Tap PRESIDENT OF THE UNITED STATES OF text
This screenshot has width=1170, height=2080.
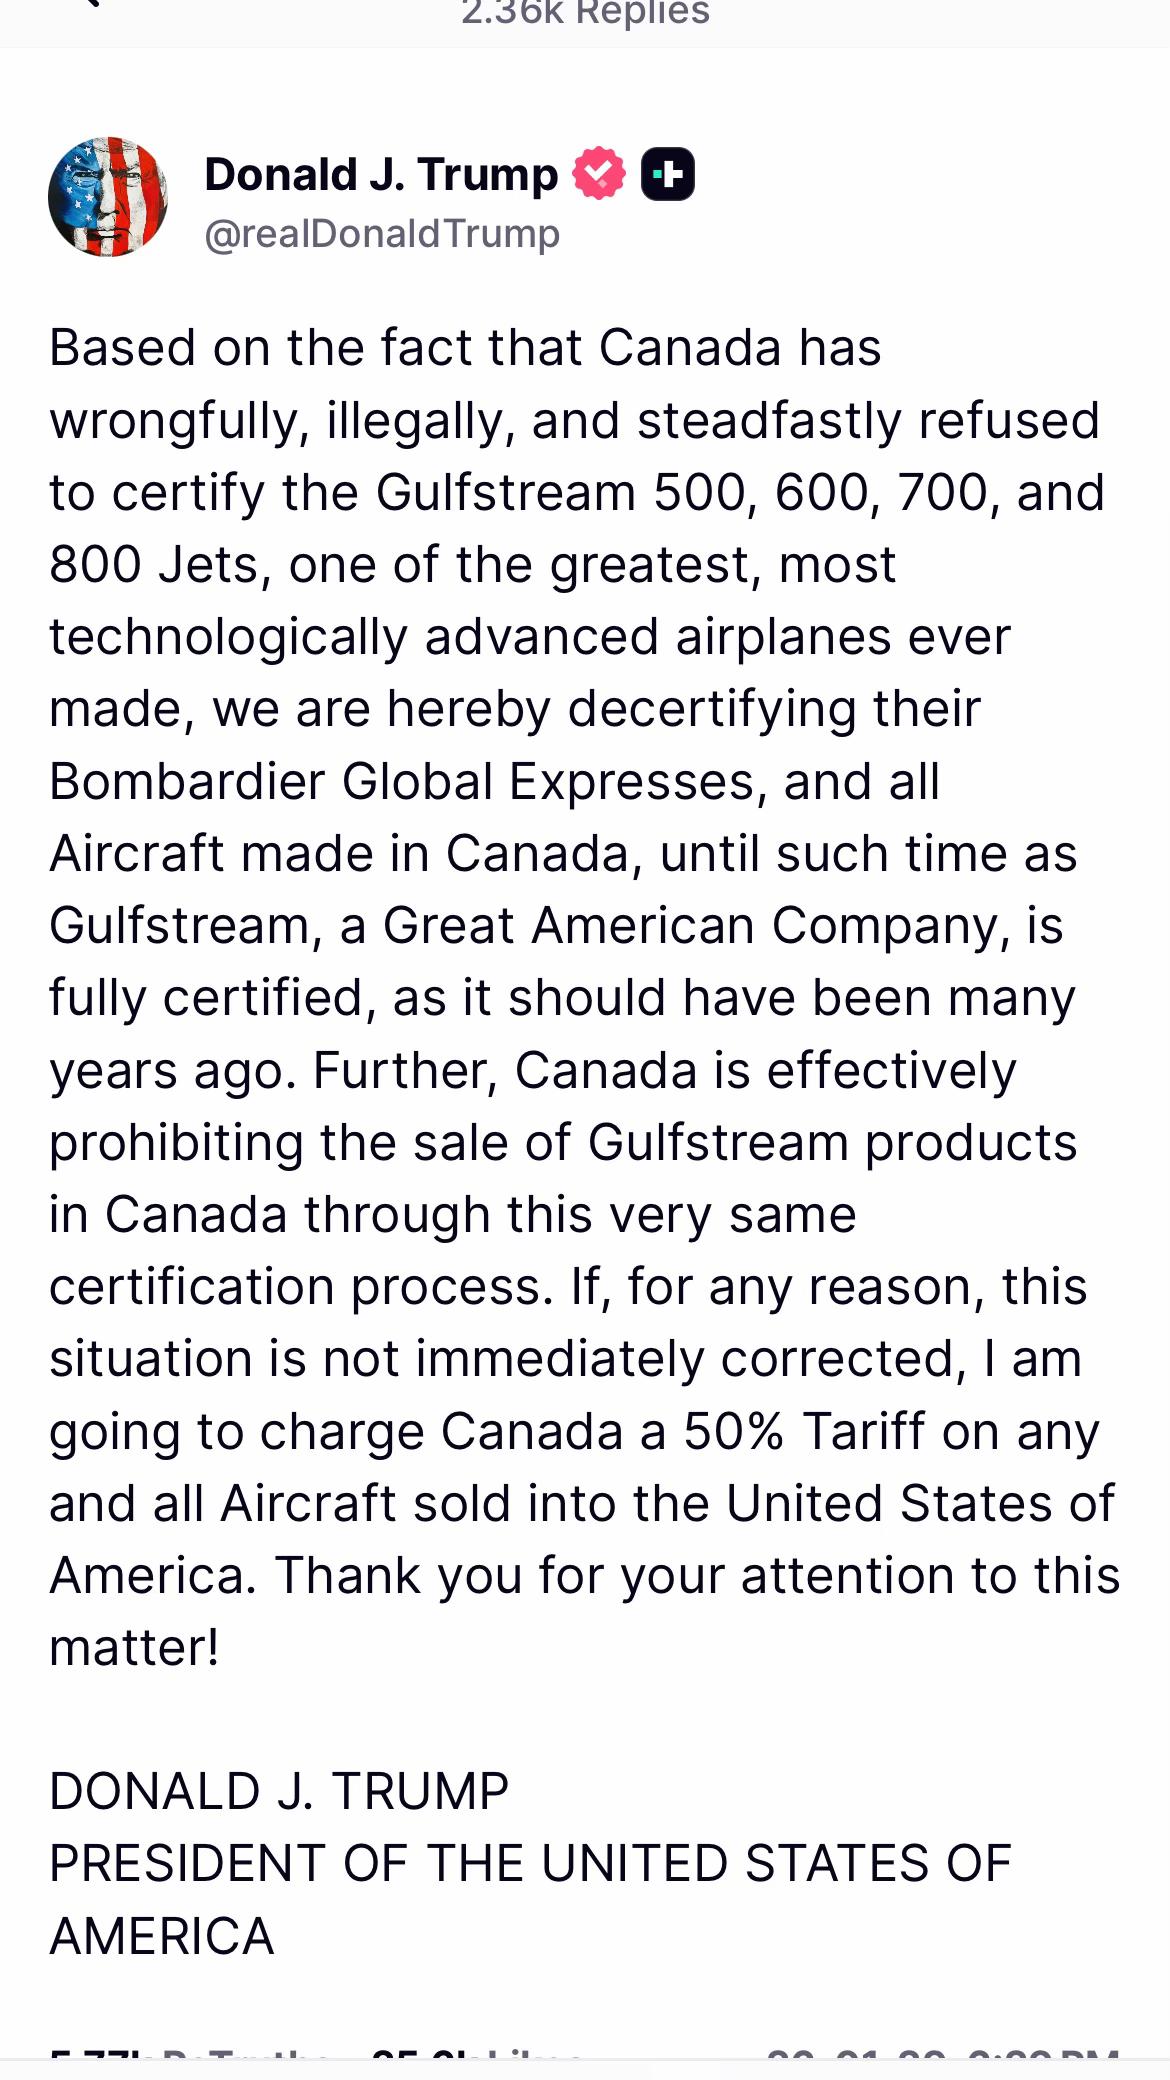[530, 1864]
